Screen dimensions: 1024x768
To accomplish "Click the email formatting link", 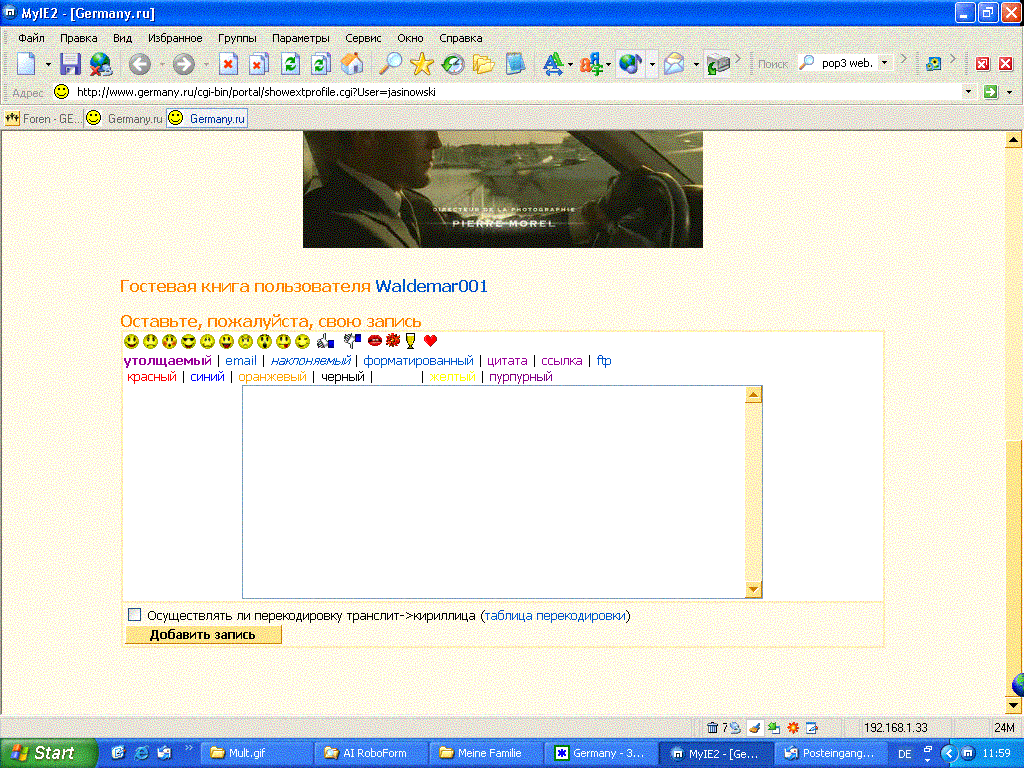I will coord(241,360).
